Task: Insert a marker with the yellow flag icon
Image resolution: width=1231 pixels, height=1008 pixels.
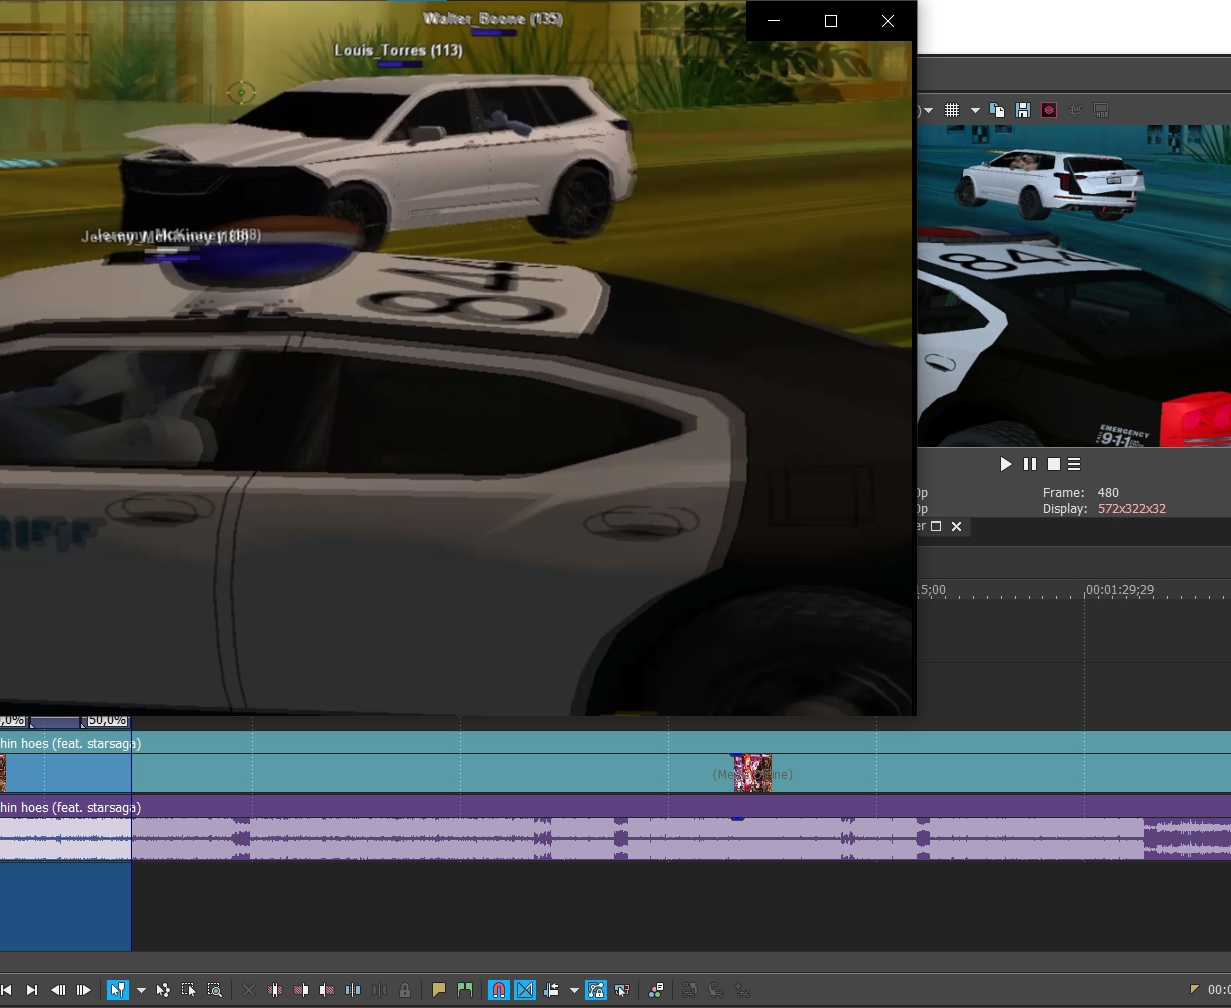Action: (439, 990)
